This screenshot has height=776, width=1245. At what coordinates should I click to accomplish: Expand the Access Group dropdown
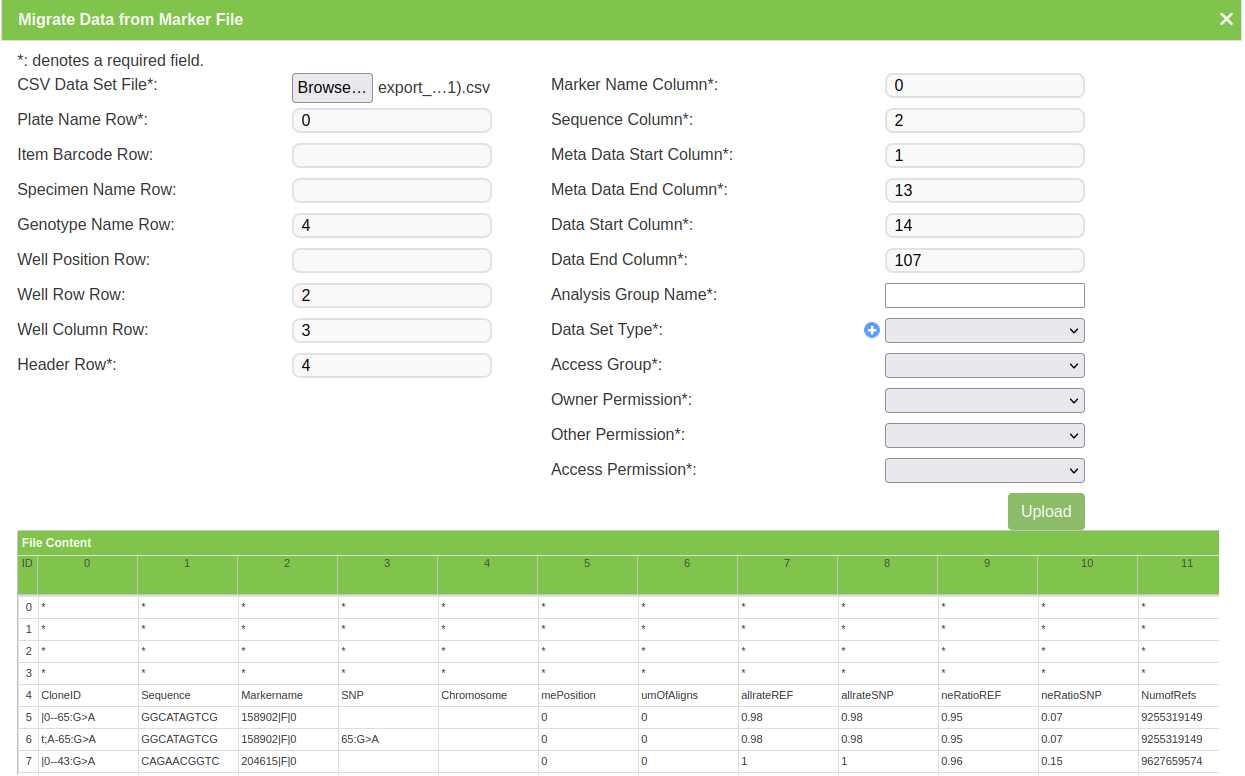pyautogui.click(x=984, y=365)
